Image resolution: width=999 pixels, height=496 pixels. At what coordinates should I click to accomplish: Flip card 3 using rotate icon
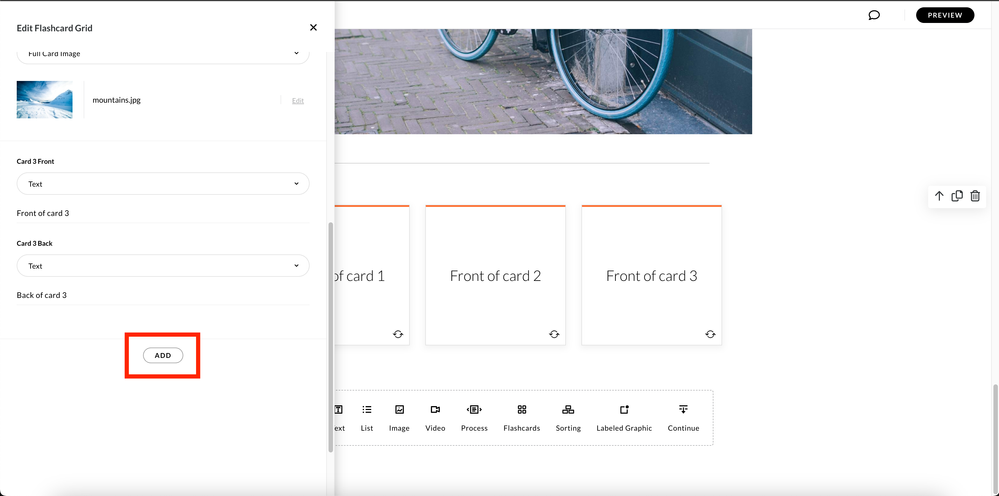(x=710, y=334)
